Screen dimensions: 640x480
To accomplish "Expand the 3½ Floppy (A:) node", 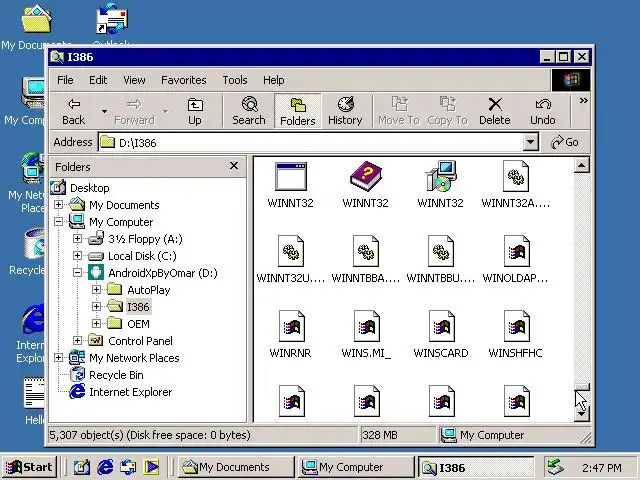I will (x=77, y=238).
